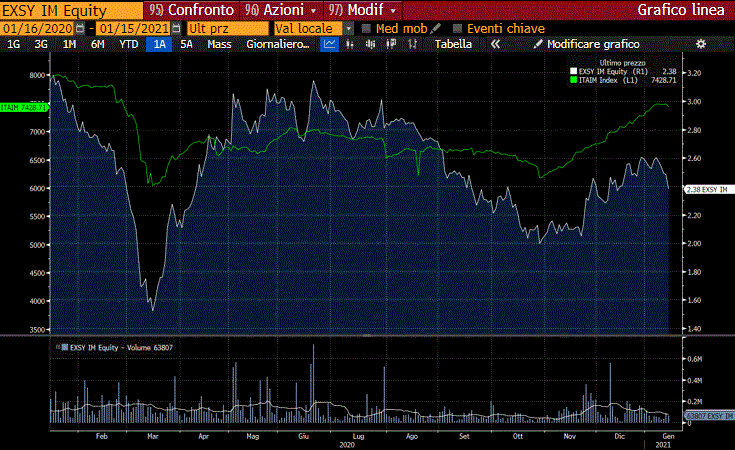Image resolution: width=735 pixels, height=450 pixels.
Task: Click the Ultimo prezzo legend header
Action: click(622, 63)
